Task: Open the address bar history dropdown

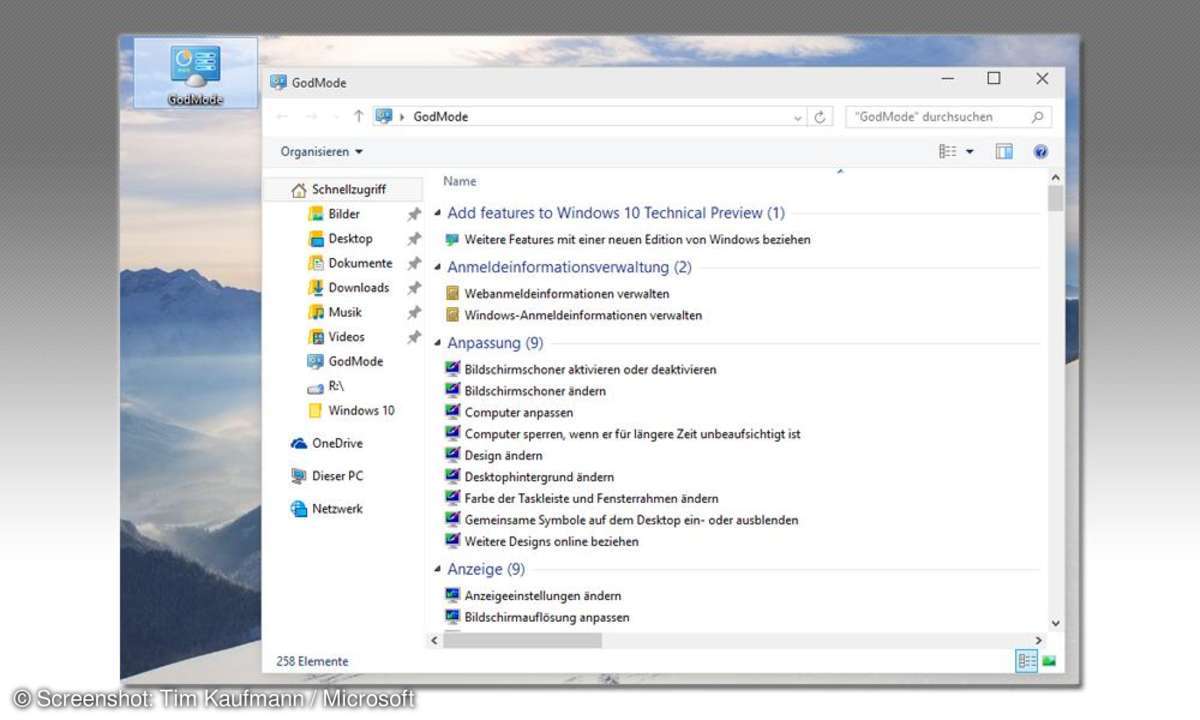Action: (x=798, y=118)
